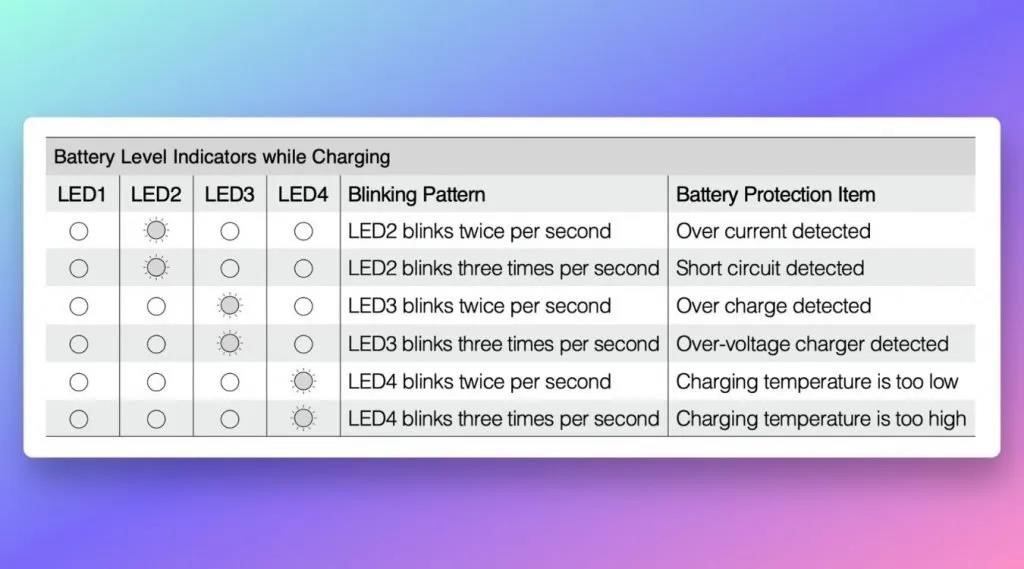Screen dimensions: 1024x569
Task: Click blinking LED4 icon in temperature too high row
Action: [304, 419]
